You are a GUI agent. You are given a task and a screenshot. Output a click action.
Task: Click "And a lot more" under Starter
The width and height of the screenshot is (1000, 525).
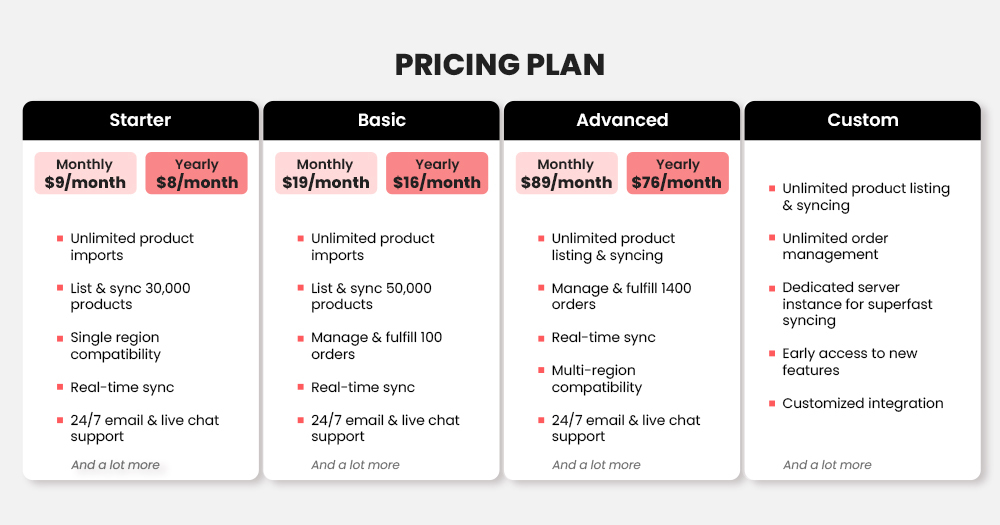(115, 465)
